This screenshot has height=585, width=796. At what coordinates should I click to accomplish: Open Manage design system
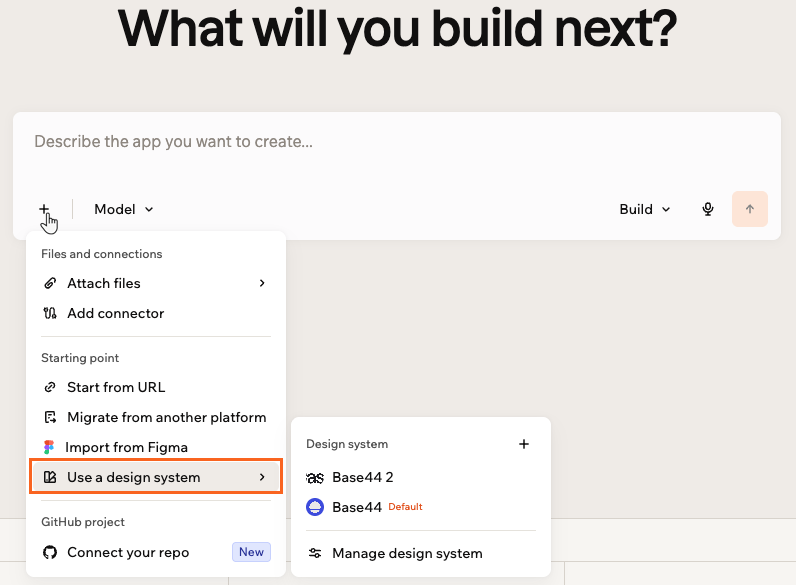click(421, 554)
